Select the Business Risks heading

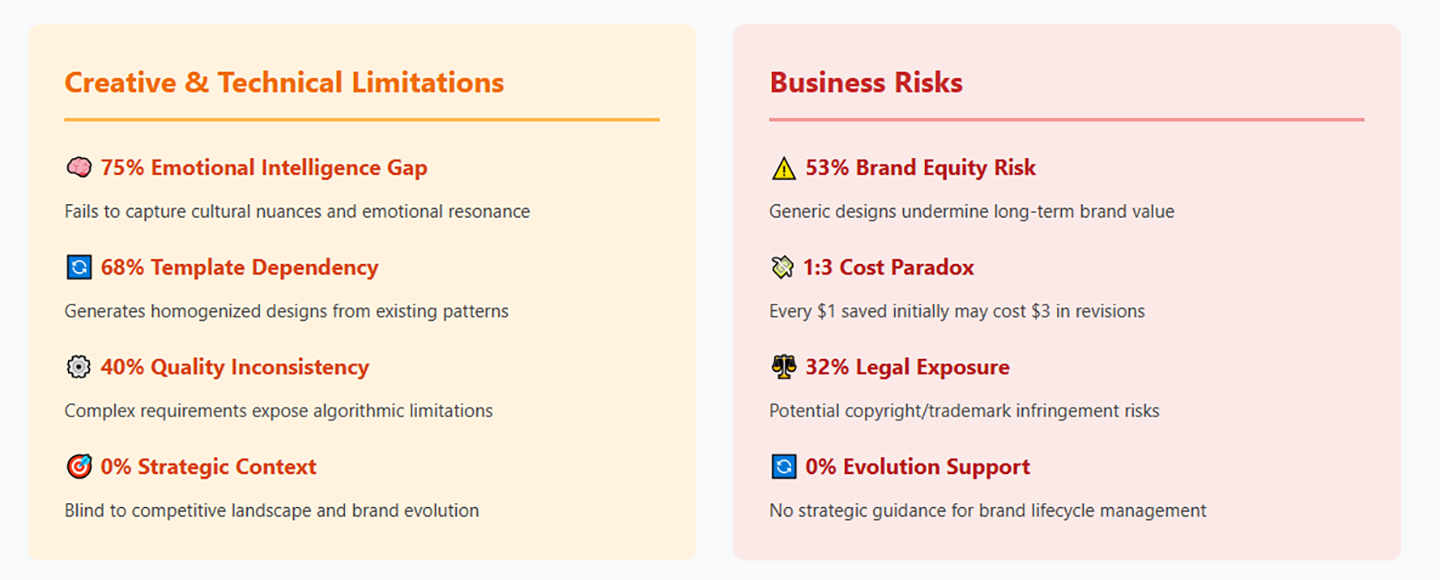866,82
